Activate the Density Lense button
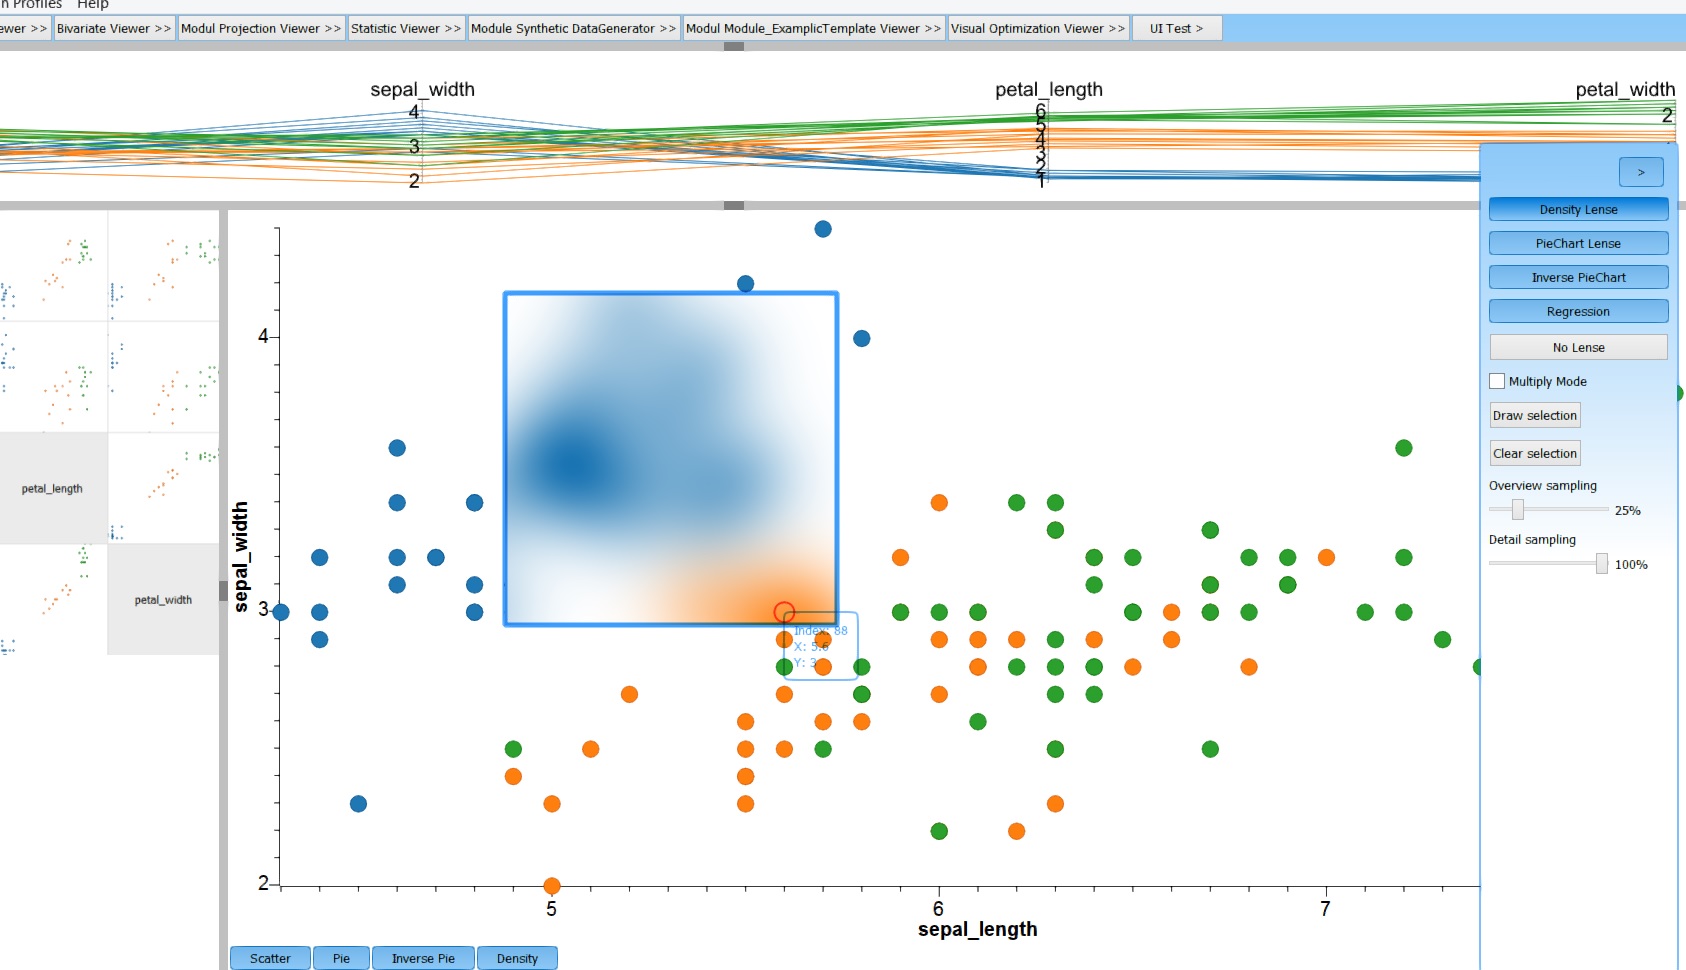Image resolution: width=1686 pixels, height=970 pixels. (x=1578, y=209)
